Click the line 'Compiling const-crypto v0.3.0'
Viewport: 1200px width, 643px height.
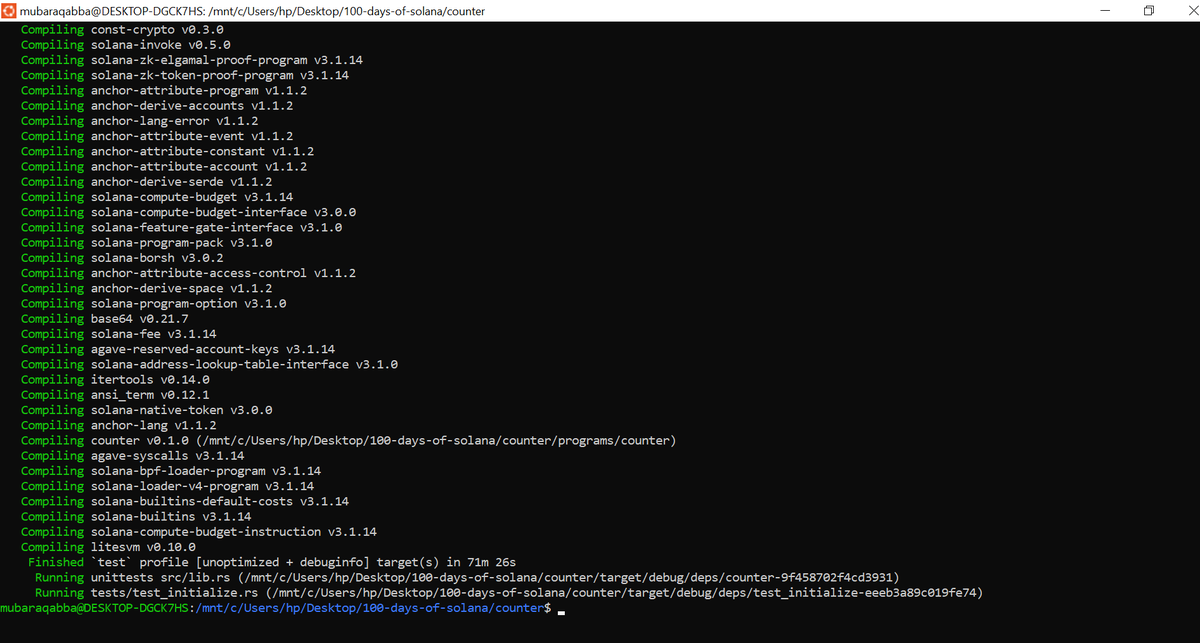[122, 29]
